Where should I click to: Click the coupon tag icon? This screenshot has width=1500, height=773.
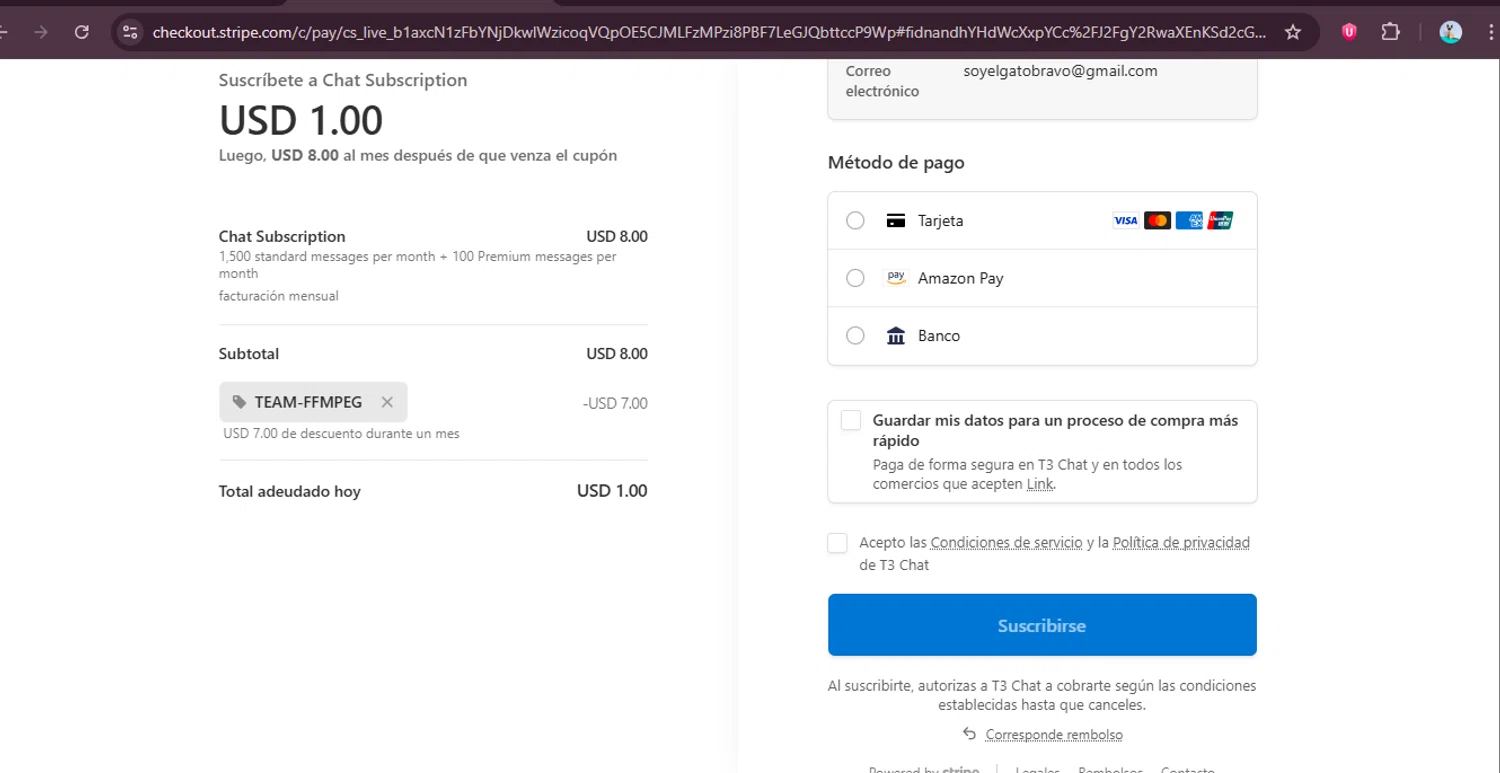coord(239,402)
